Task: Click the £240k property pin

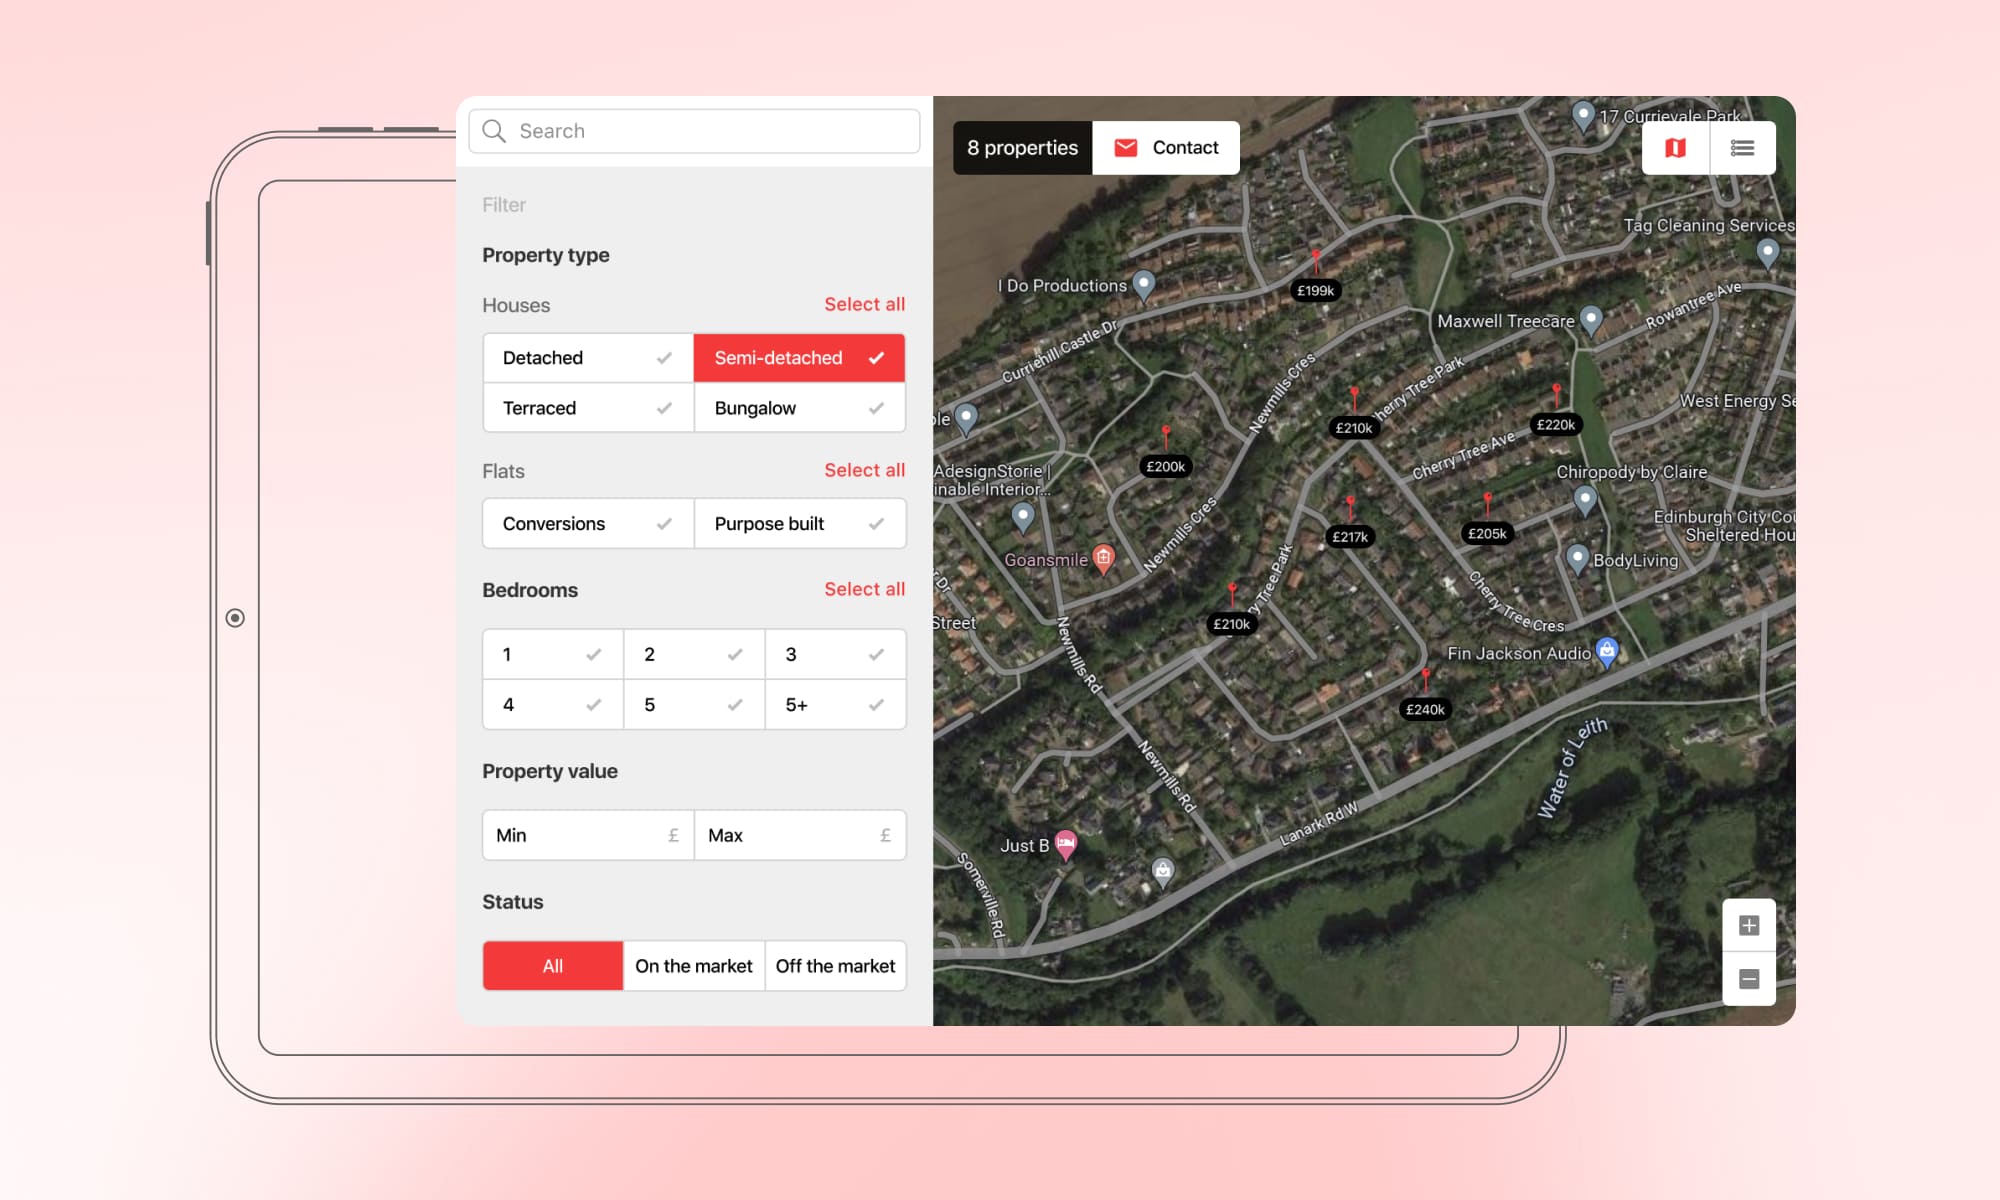Action: point(1425,709)
